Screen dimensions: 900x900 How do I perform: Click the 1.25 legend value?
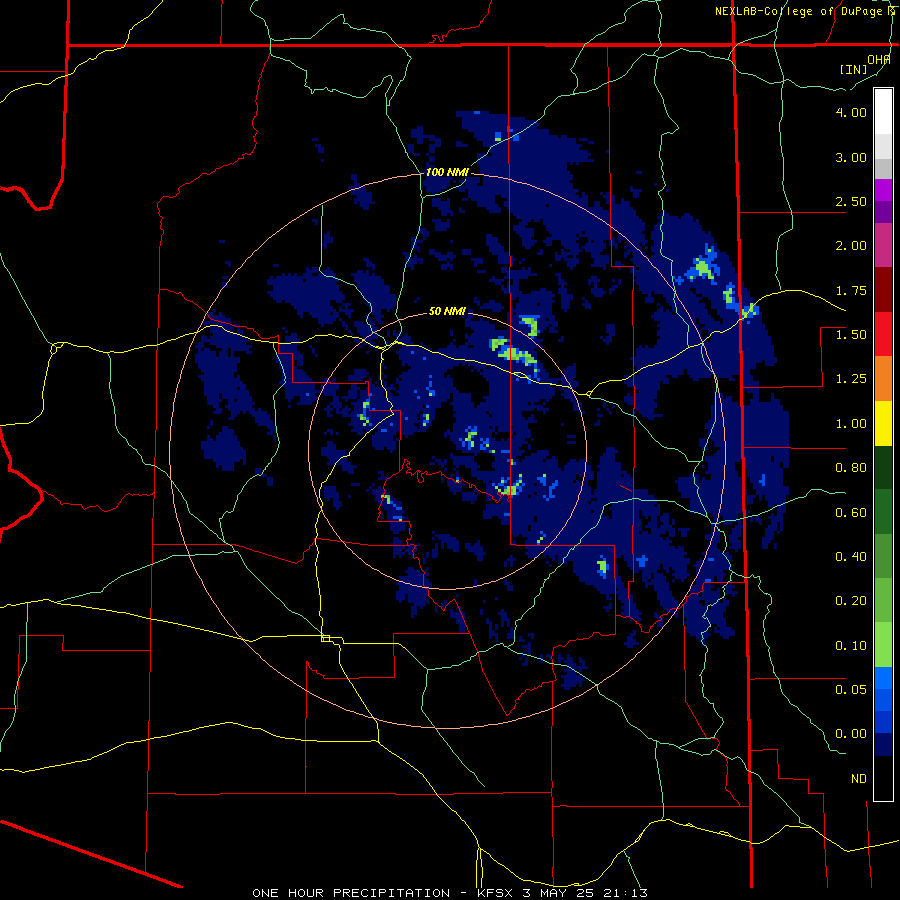coord(851,379)
